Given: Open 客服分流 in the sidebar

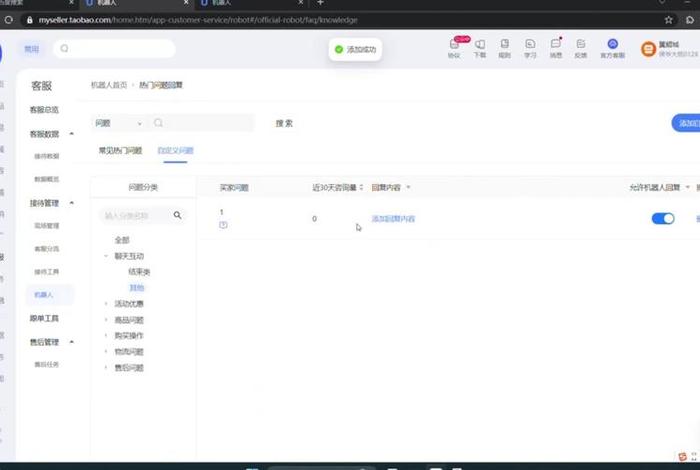Looking at the screenshot, I should coord(46,249).
